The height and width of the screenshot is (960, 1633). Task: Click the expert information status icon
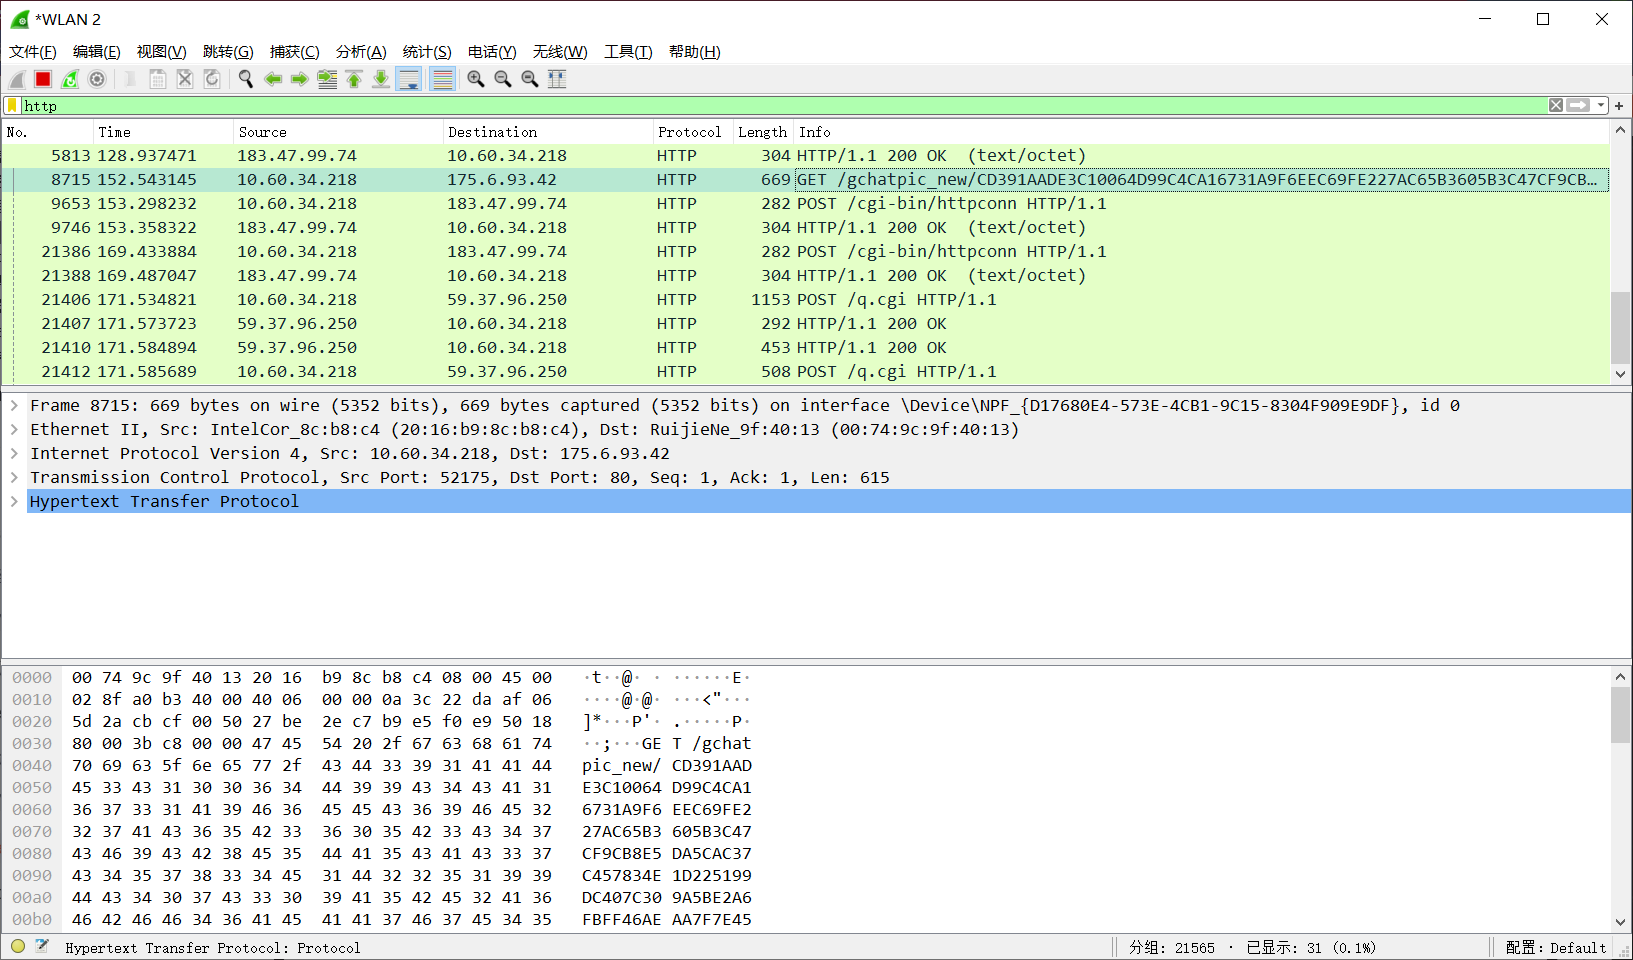coord(18,946)
